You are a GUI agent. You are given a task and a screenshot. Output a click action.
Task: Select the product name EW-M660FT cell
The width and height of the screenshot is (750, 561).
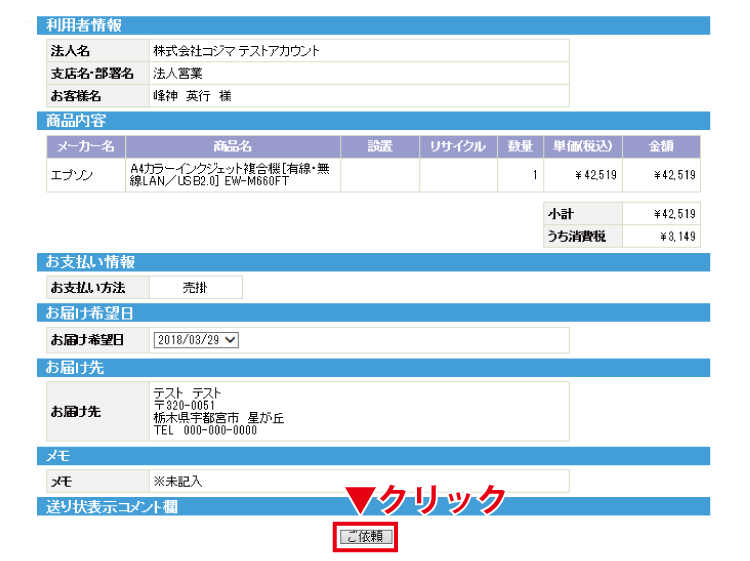[x=233, y=175]
